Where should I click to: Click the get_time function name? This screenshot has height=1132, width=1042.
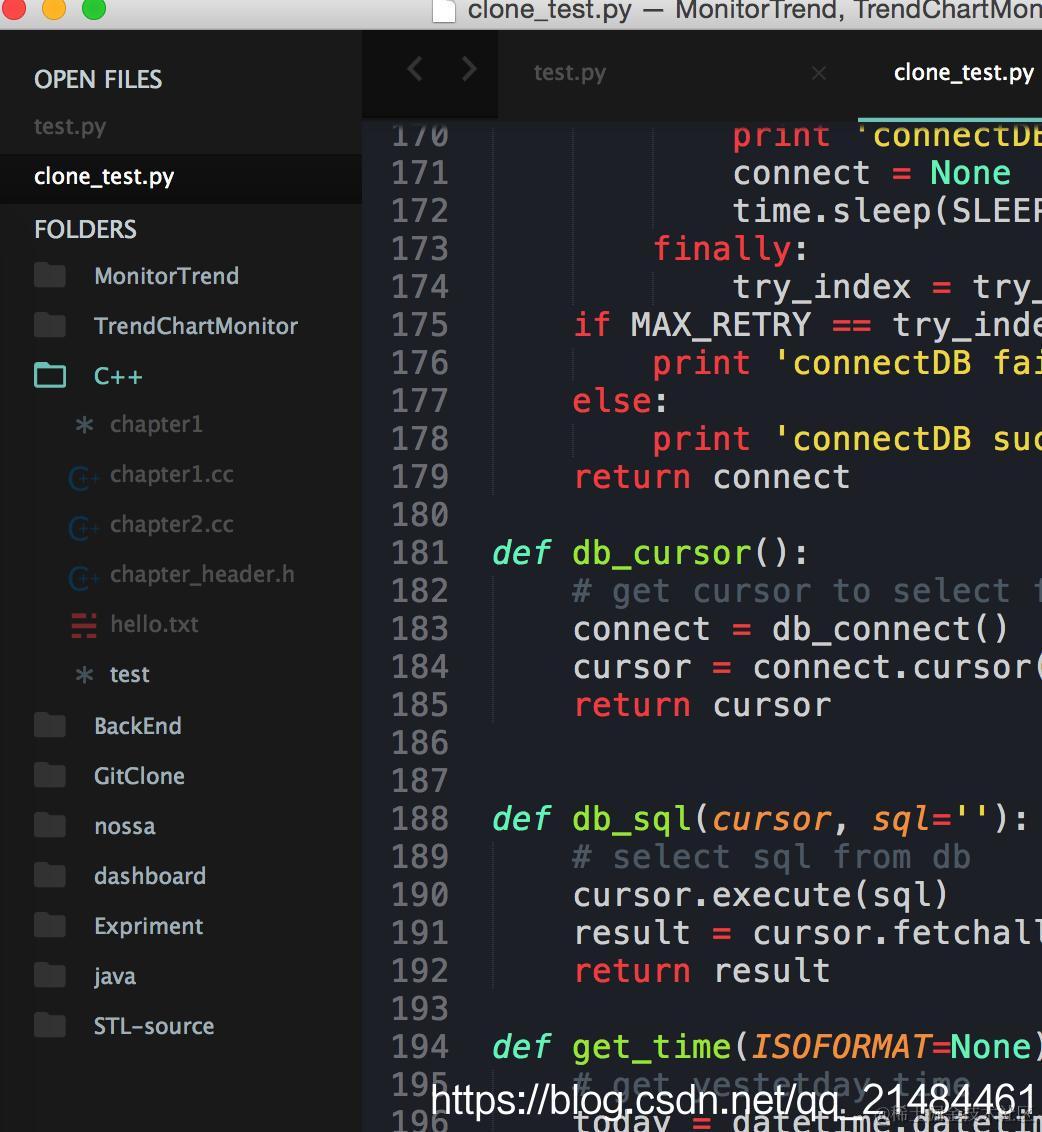651,1047
